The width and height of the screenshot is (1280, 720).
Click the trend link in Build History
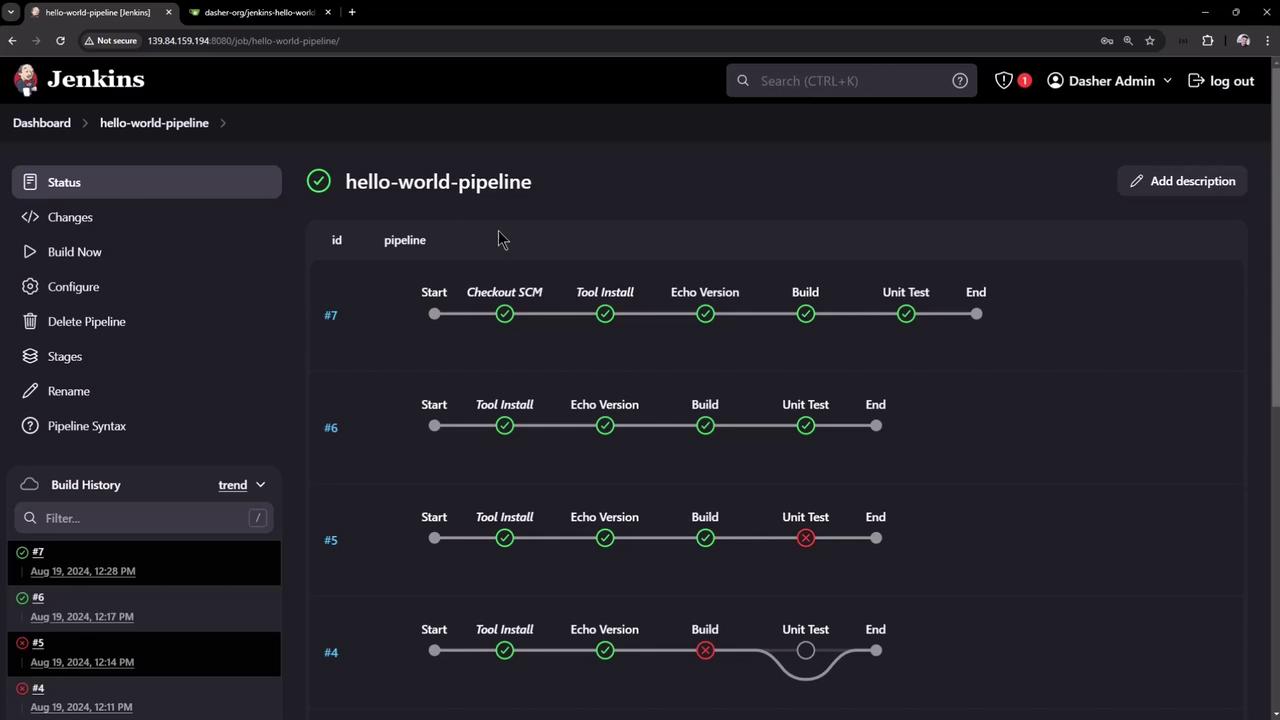coord(233,485)
